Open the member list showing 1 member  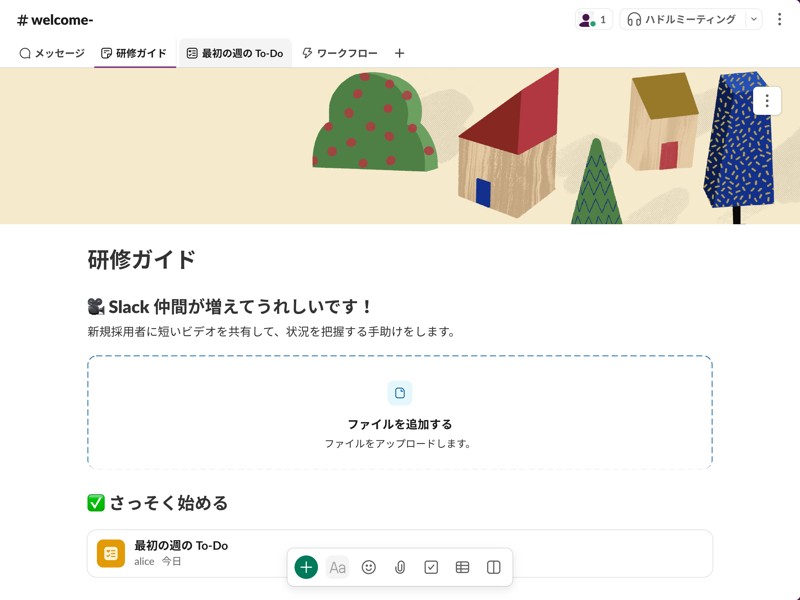tap(594, 20)
